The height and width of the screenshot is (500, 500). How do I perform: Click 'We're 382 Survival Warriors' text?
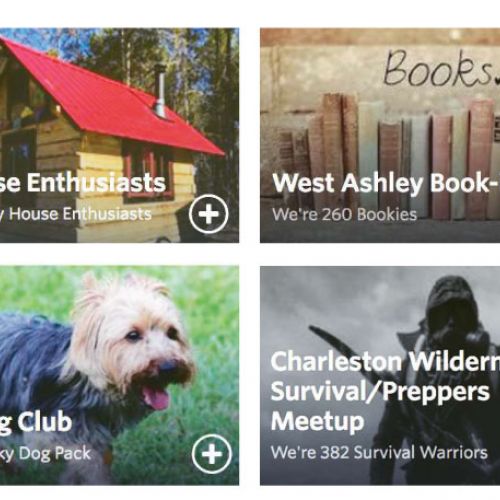coord(379,452)
